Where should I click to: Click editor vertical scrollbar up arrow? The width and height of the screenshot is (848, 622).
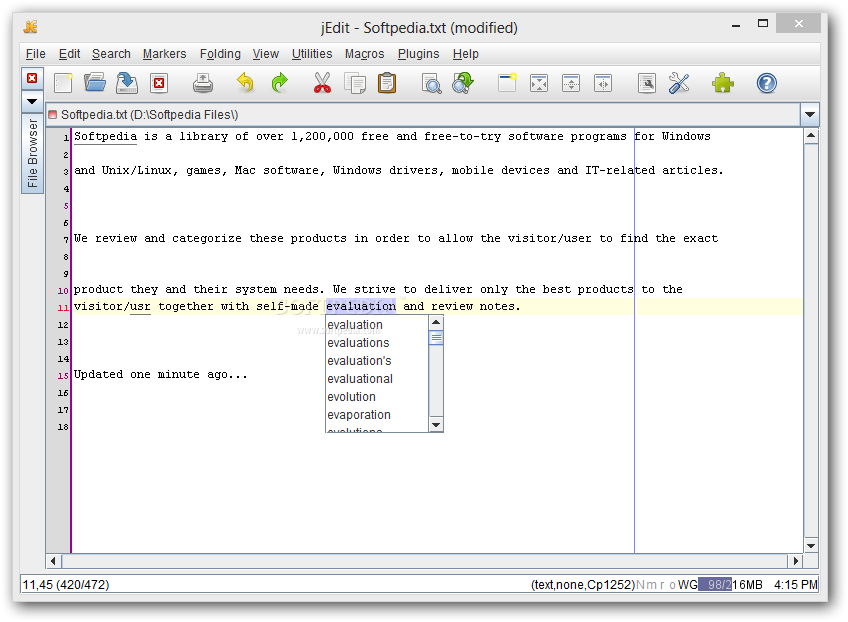811,136
